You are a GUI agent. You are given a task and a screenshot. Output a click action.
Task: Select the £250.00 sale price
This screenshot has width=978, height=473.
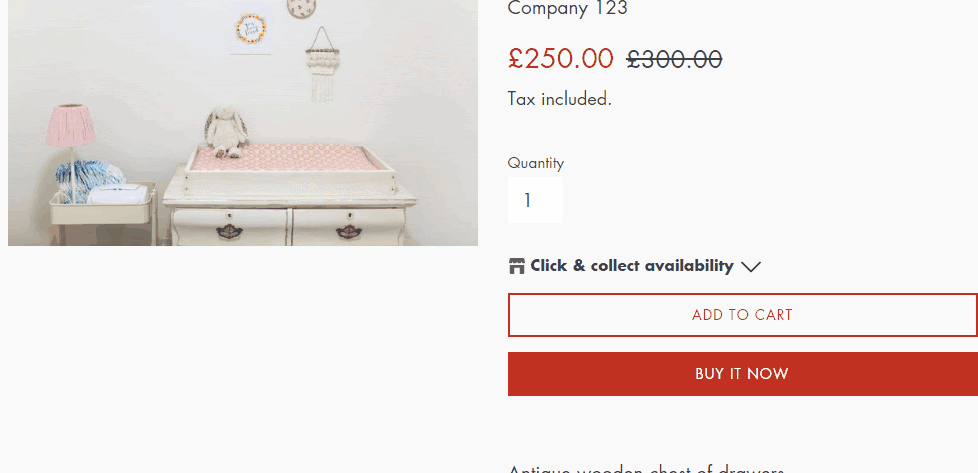click(x=560, y=59)
